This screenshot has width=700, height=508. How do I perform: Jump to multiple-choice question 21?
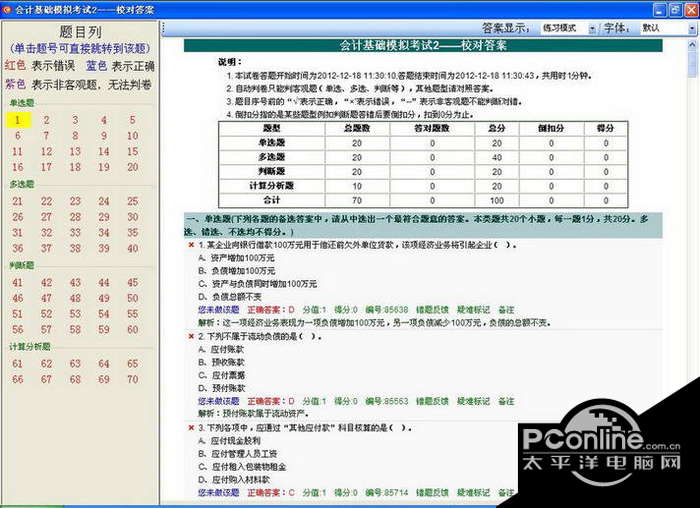pos(17,201)
